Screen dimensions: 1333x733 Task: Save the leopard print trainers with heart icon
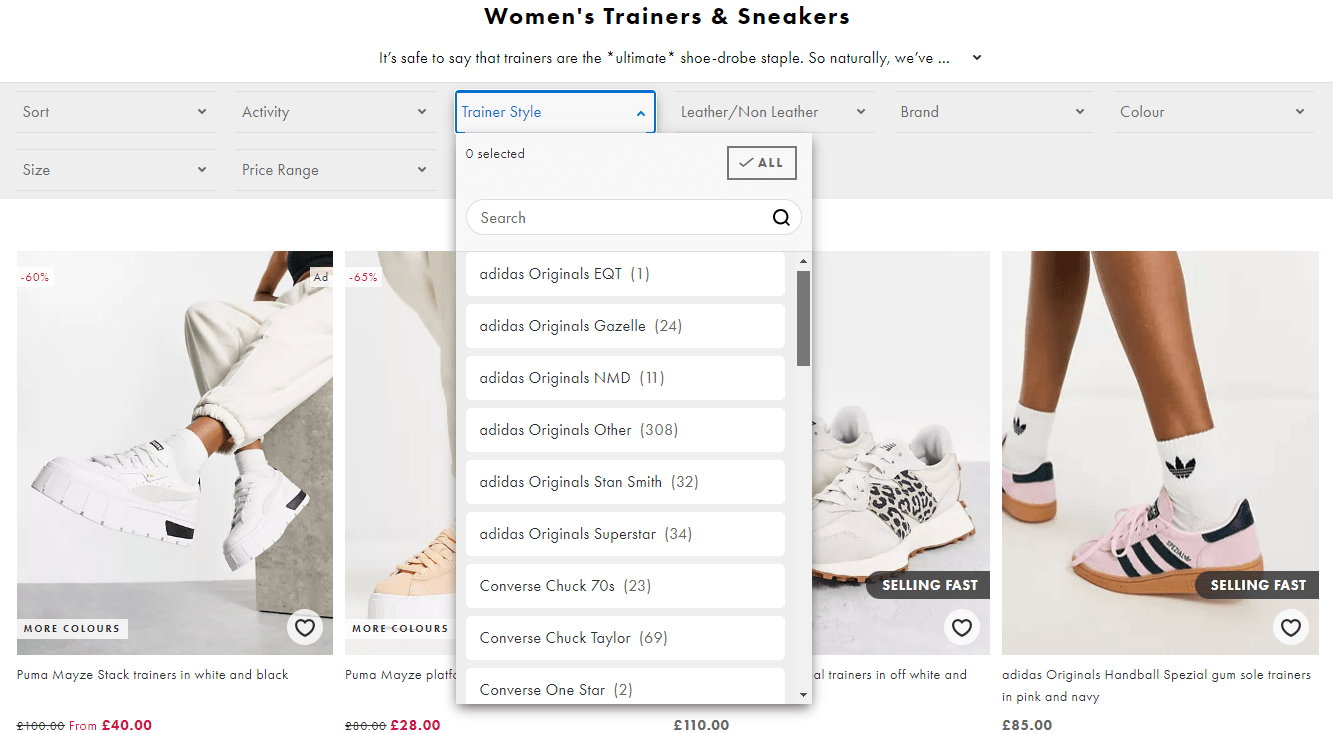[x=962, y=628]
